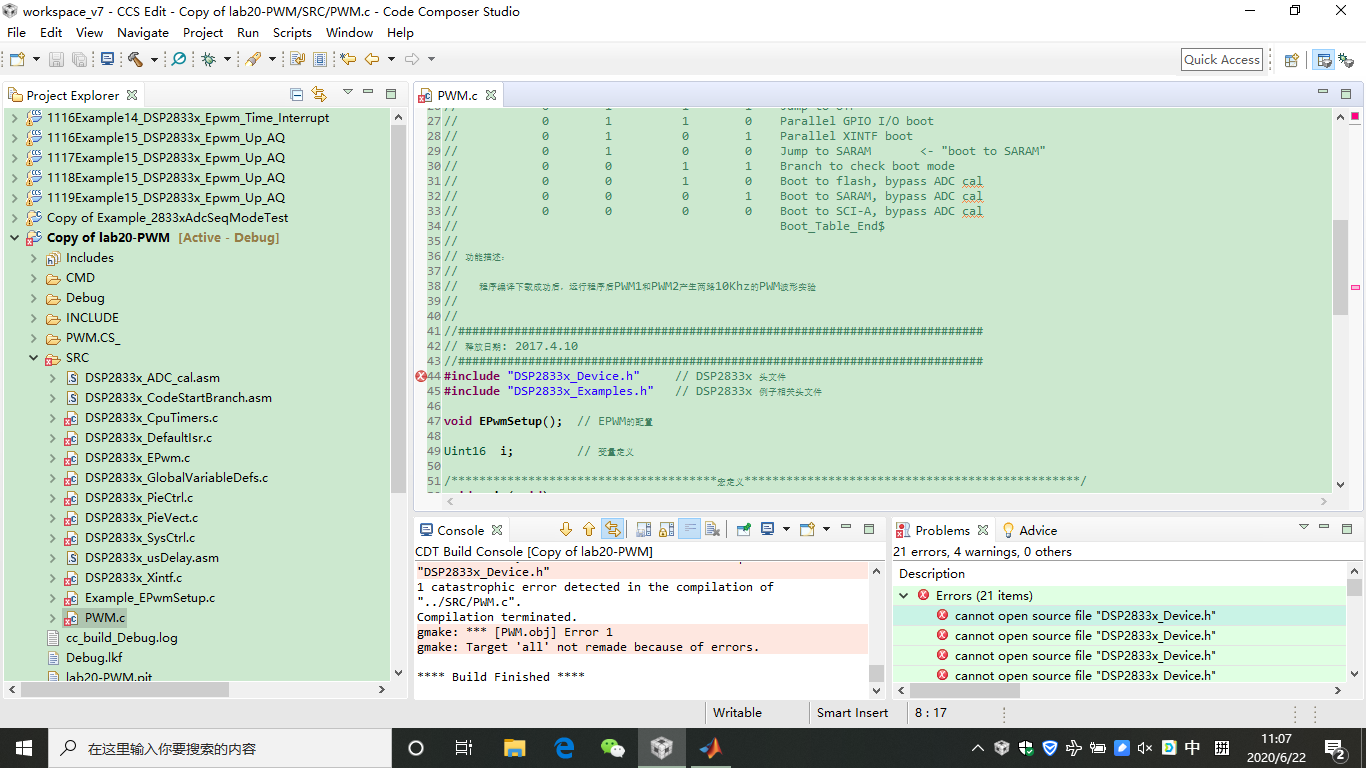The image size is (1366, 768).
Task: Select first 'cannot open source file' error
Action: [1085, 616]
